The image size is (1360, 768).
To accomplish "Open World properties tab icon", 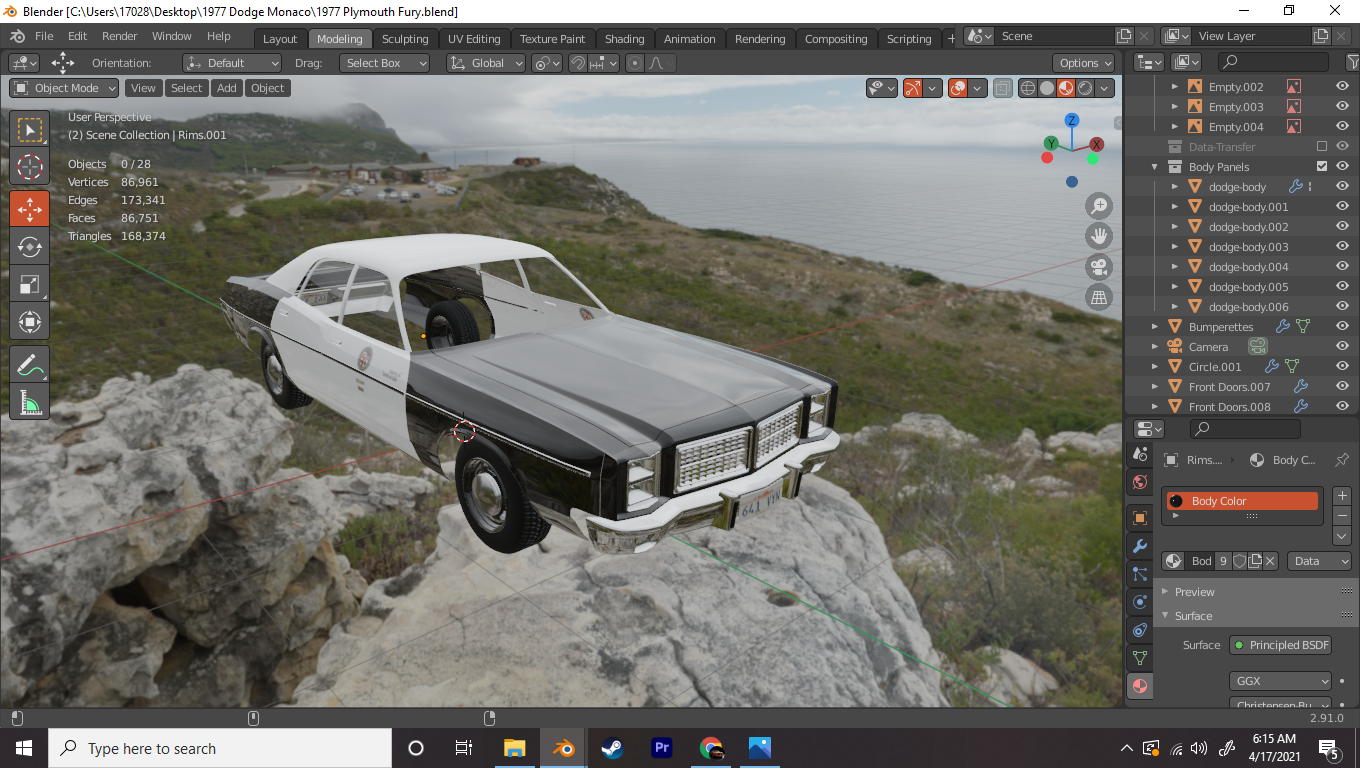I will 1139,482.
